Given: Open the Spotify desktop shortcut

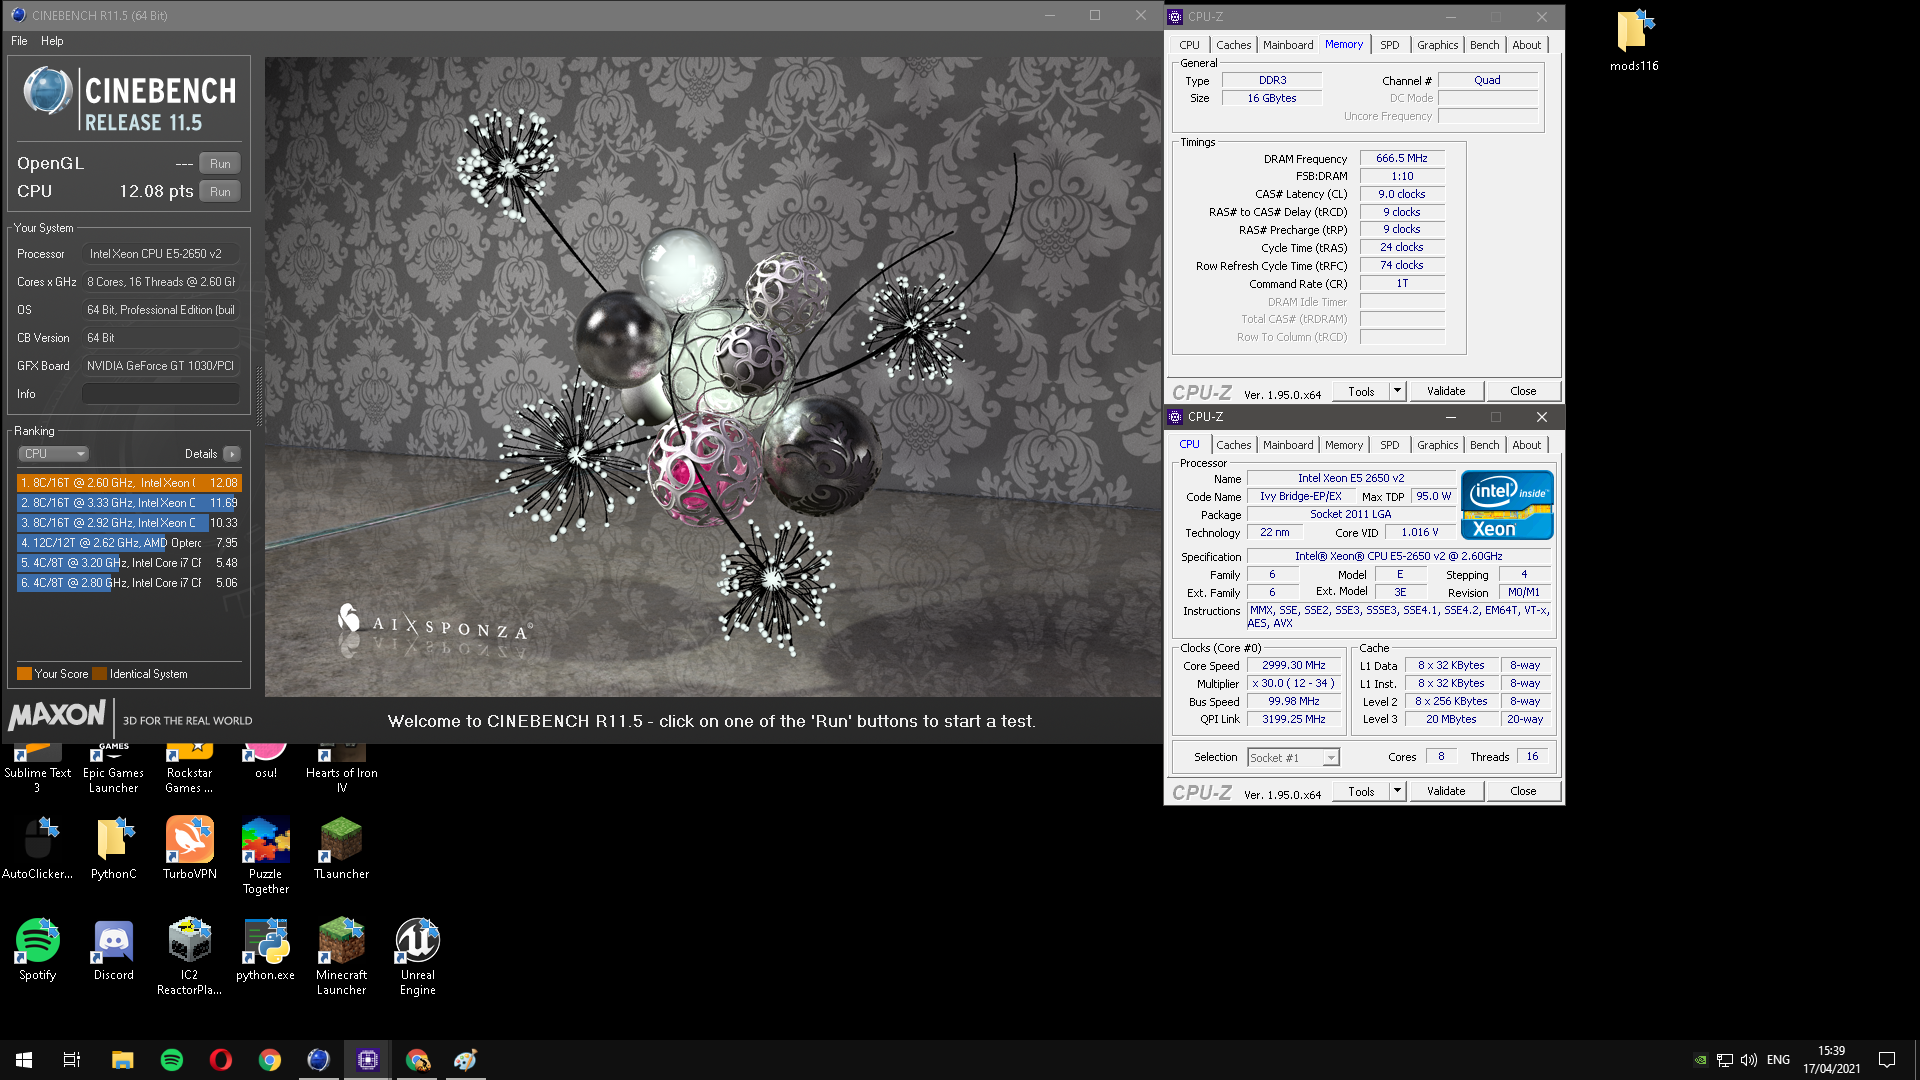Looking at the screenshot, I should pos(38,949).
